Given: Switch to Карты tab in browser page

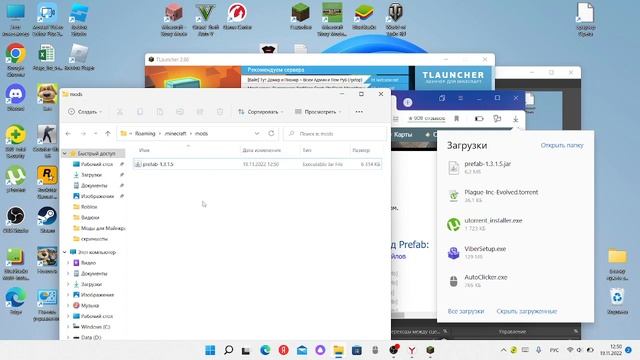Looking at the screenshot, I should click(402, 134).
